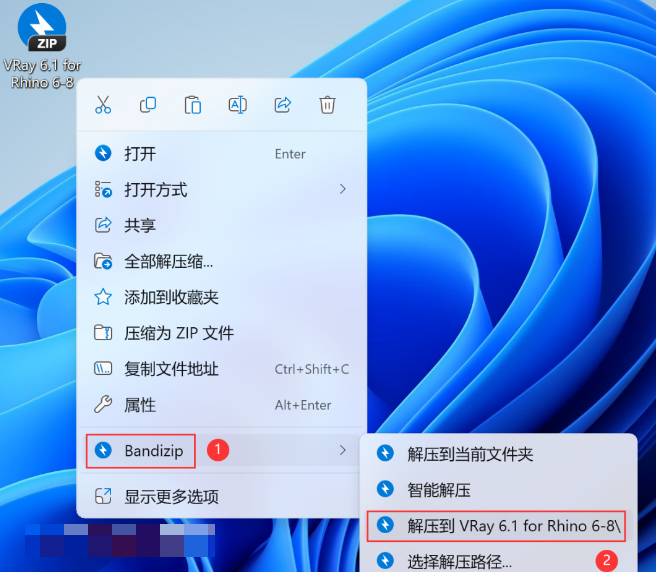Choose 打开 from the context menu
Screen dimensions: 656x572
coord(222,154)
